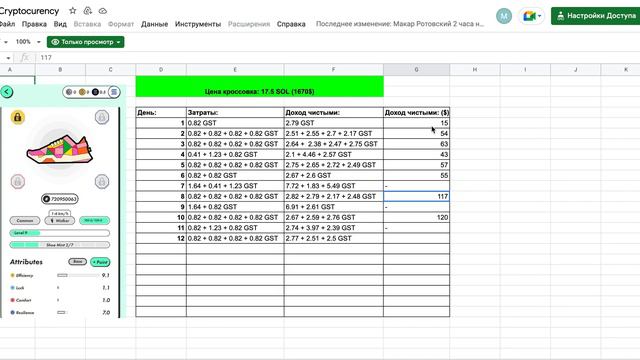Open the Инструменты menu

click(198, 24)
